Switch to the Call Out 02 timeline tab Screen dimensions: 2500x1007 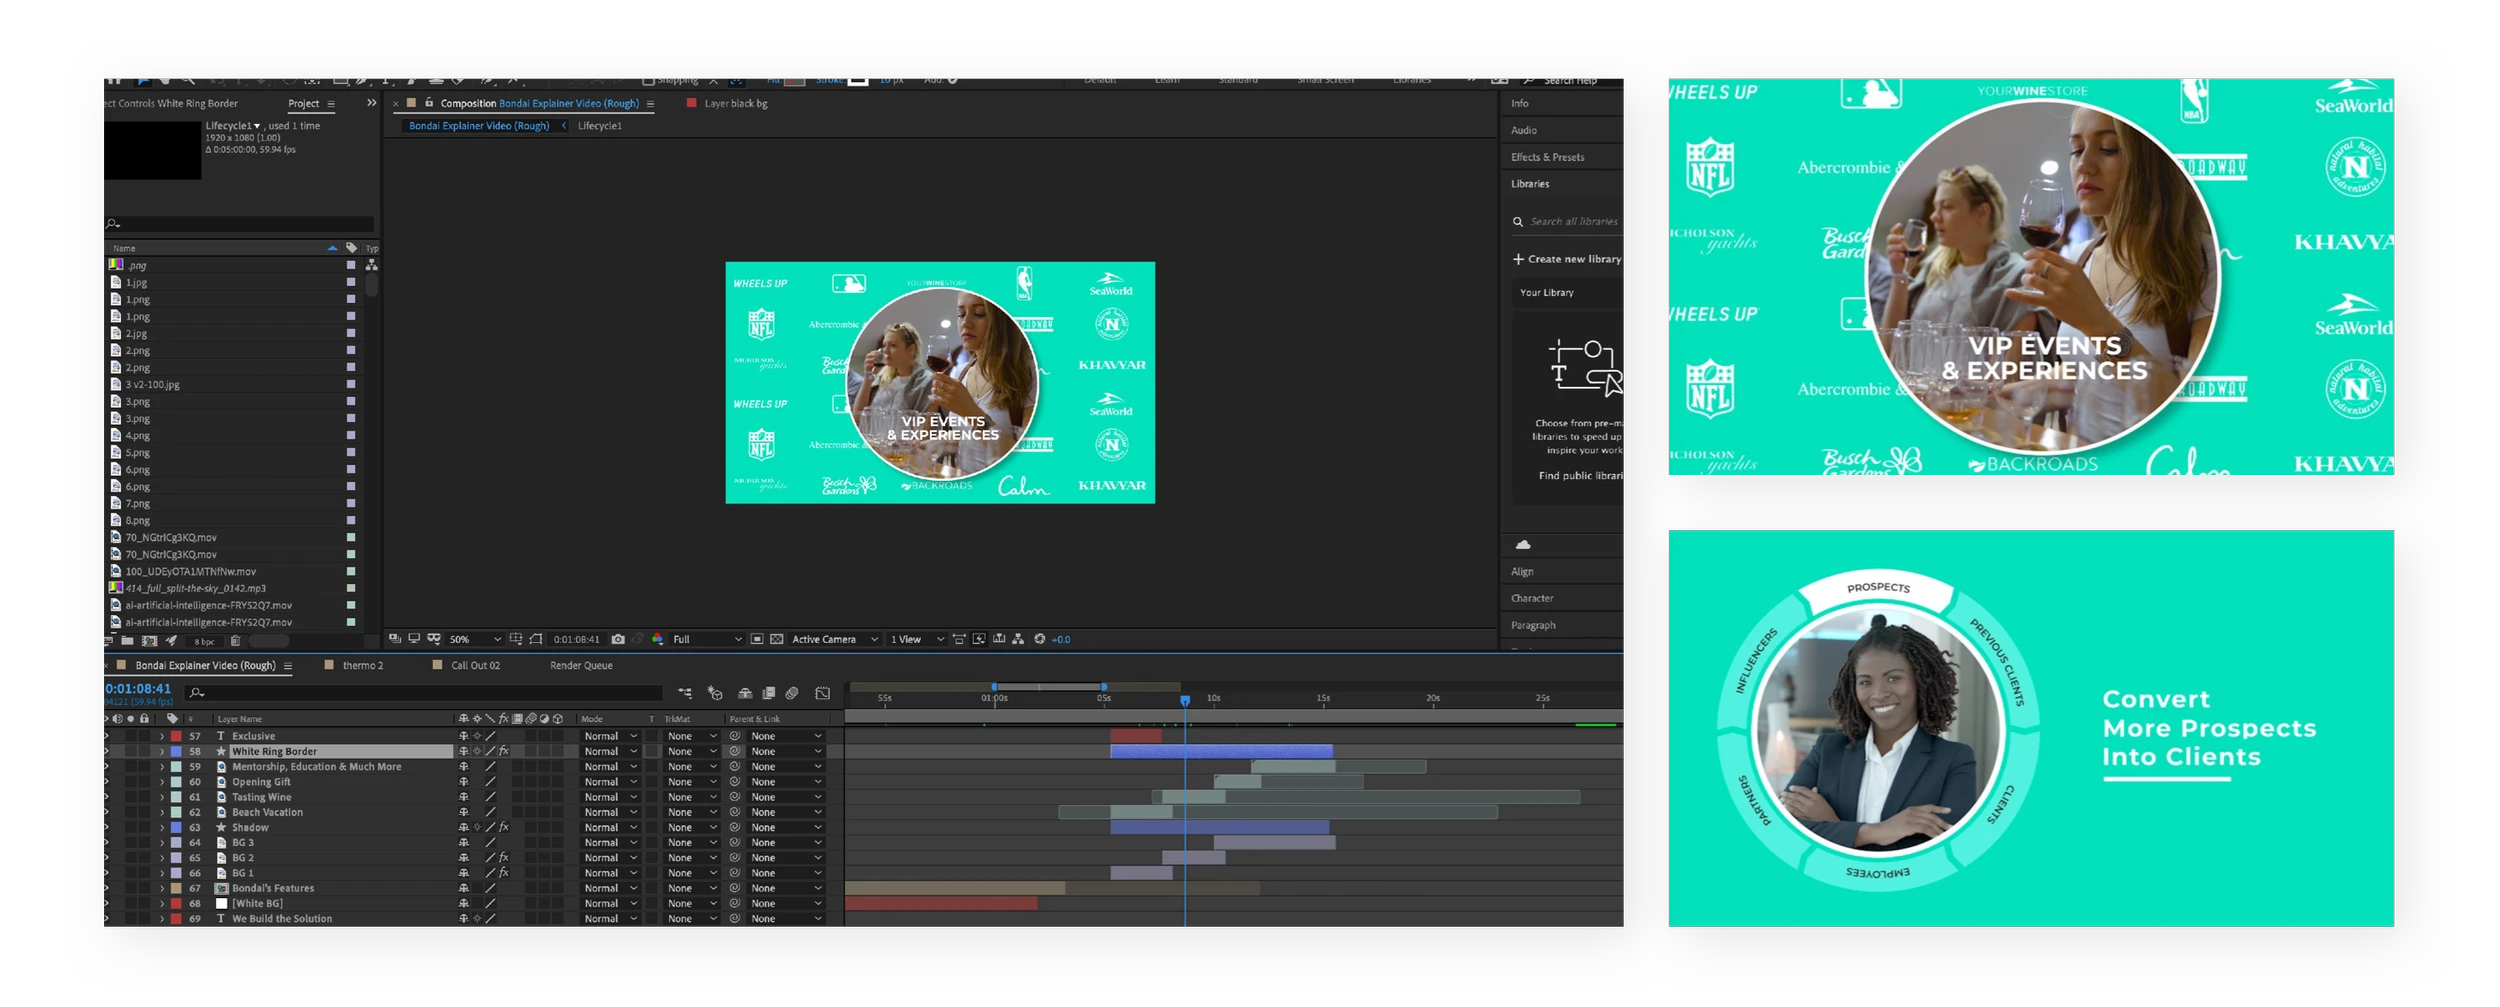[x=475, y=665]
